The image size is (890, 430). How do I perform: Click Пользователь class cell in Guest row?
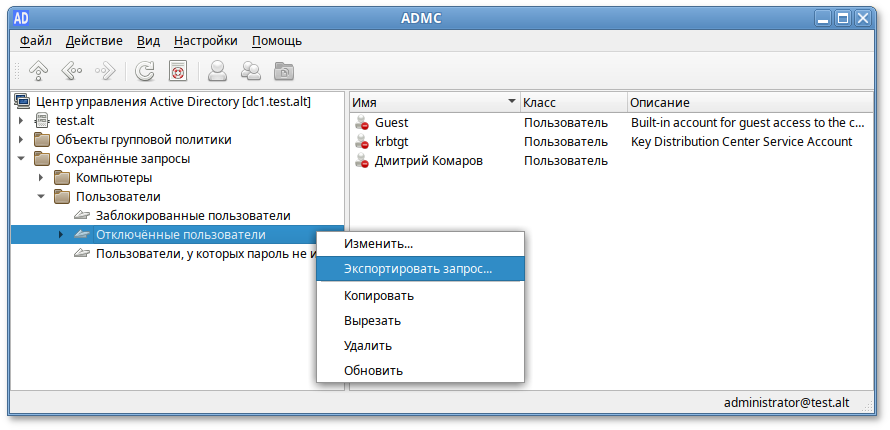pyautogui.click(x=566, y=123)
